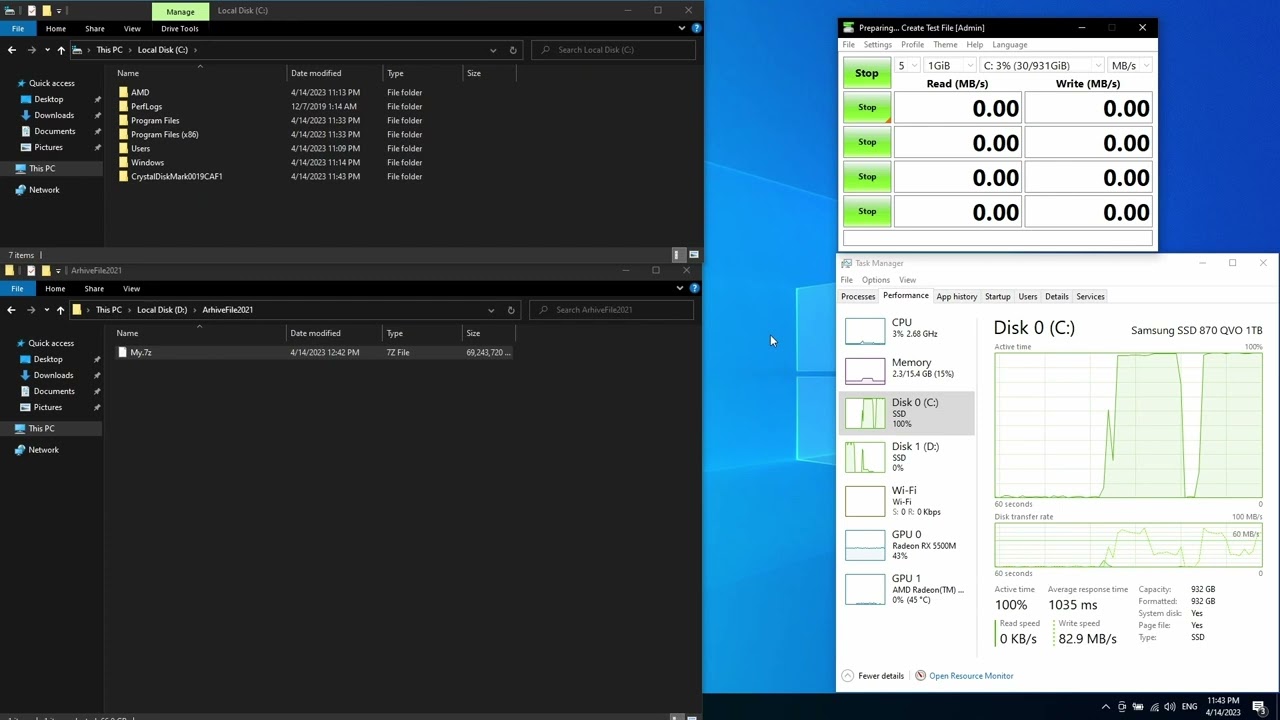
Task: Open the Settings menu in CrystalDiskMark
Action: (x=877, y=45)
